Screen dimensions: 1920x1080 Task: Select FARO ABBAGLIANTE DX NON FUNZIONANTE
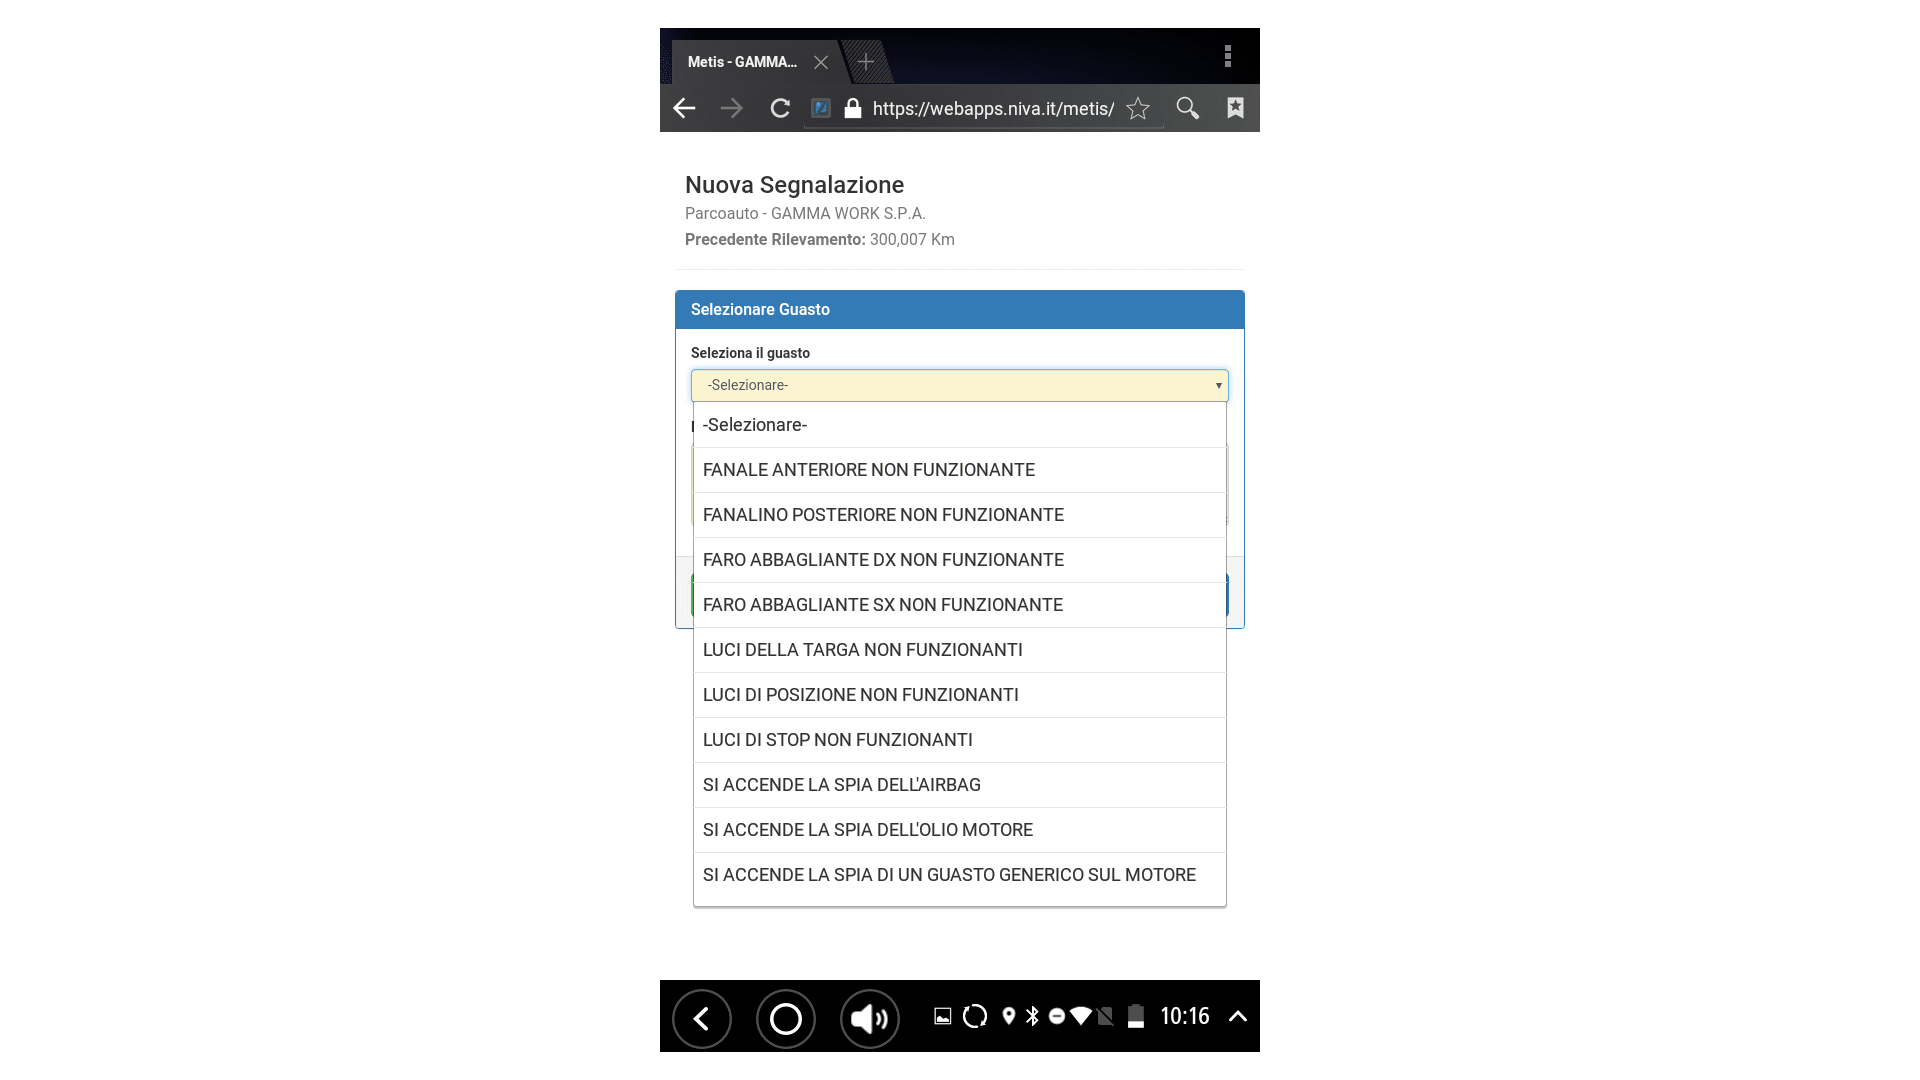(882, 560)
